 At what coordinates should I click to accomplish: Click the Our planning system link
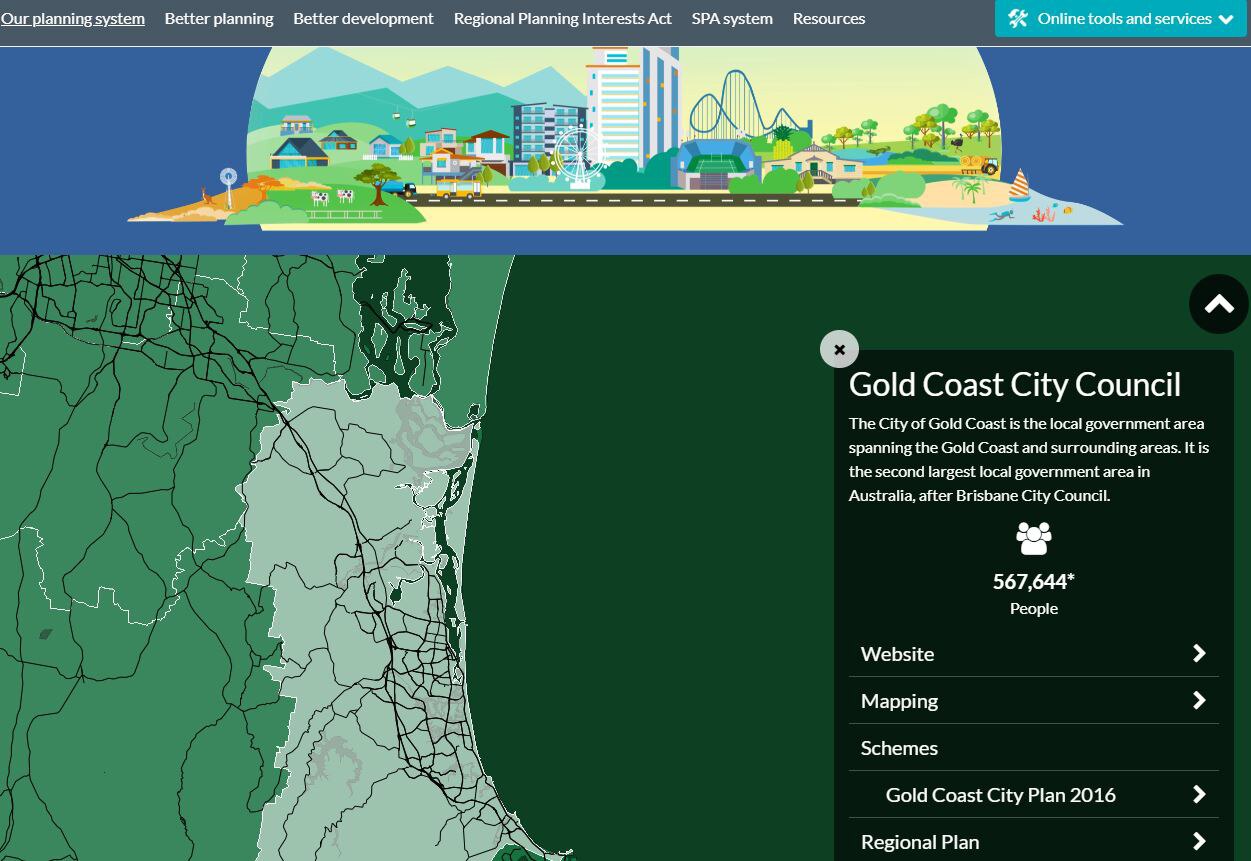tap(72, 18)
